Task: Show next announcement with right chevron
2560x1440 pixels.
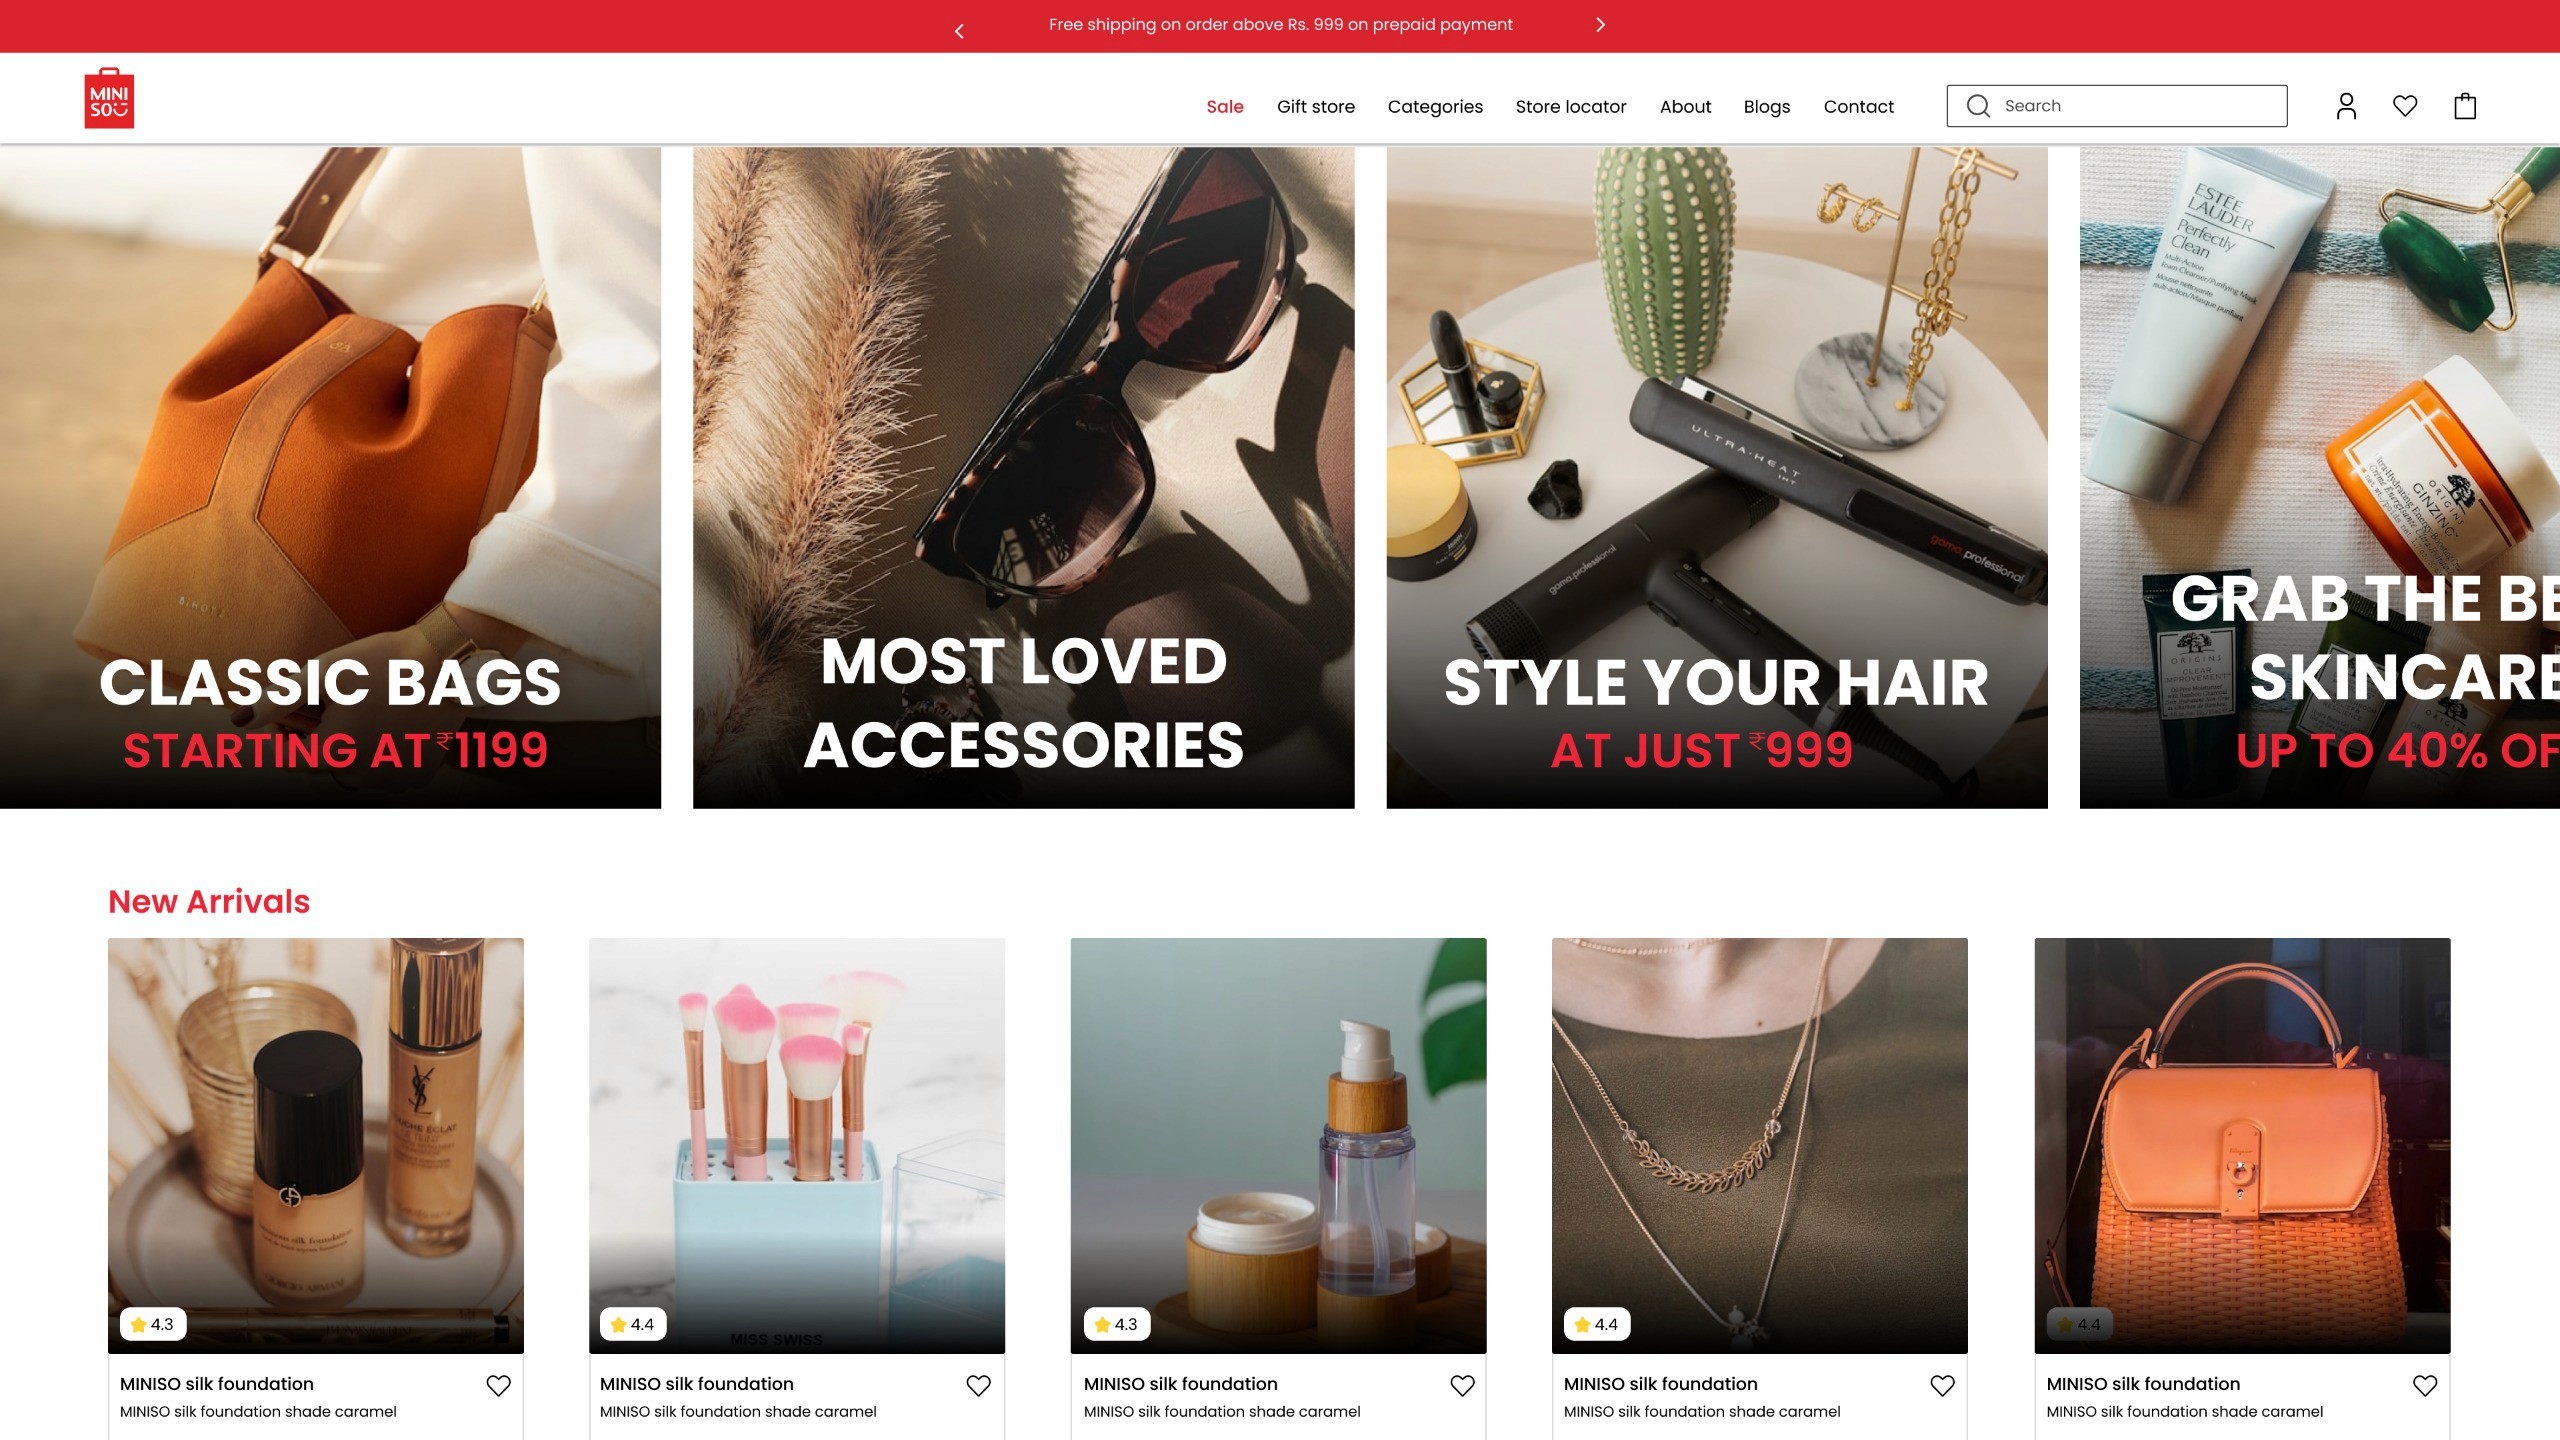Action: point(1600,25)
